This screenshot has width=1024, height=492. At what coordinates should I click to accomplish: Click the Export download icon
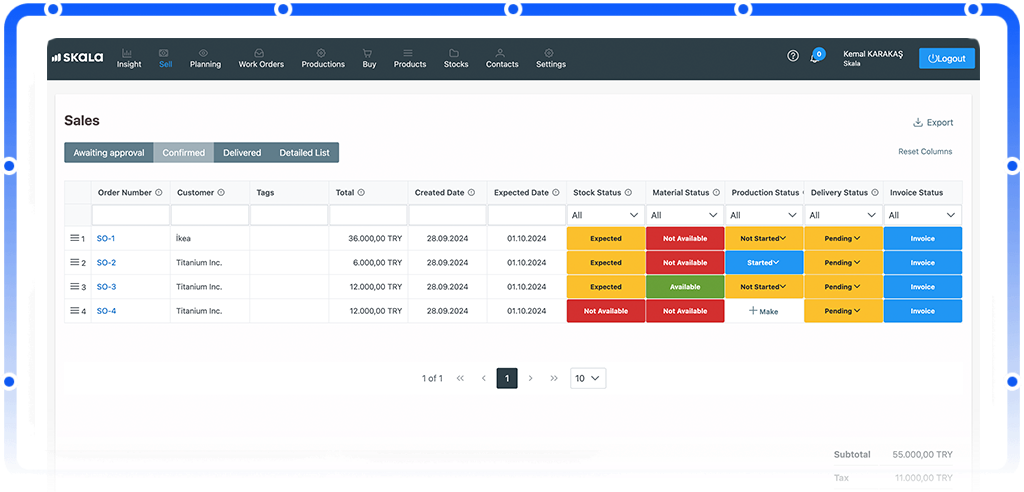[918, 122]
